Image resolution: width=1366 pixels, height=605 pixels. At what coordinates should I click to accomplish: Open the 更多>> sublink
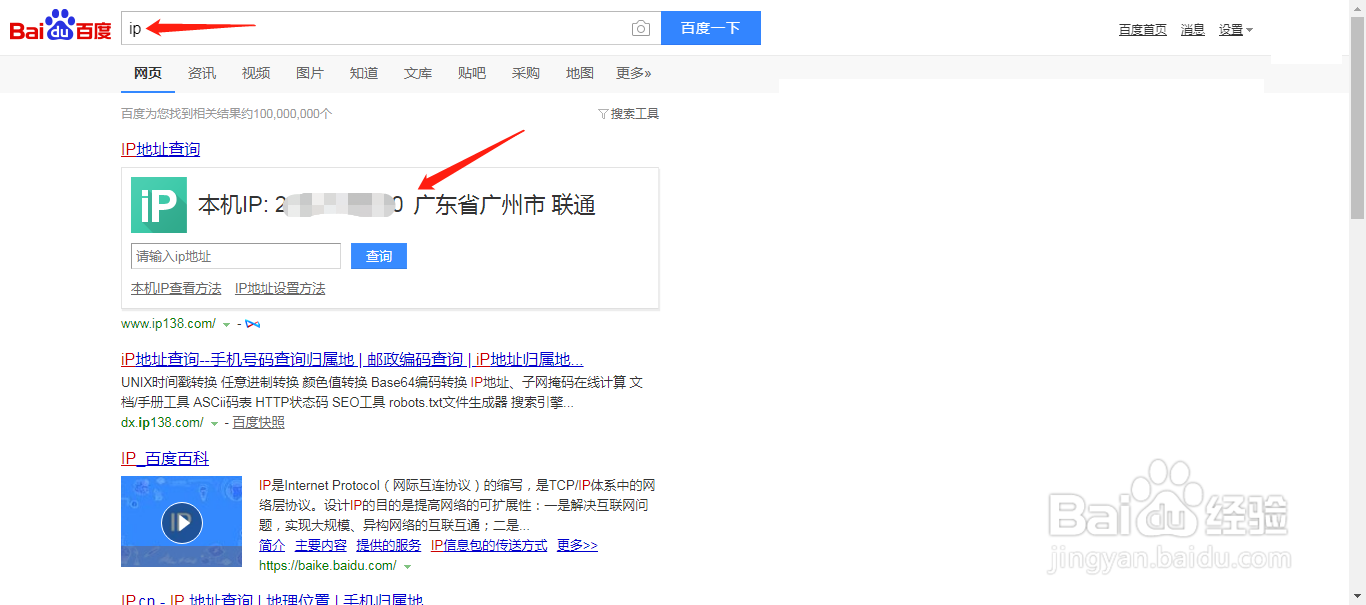tap(577, 545)
